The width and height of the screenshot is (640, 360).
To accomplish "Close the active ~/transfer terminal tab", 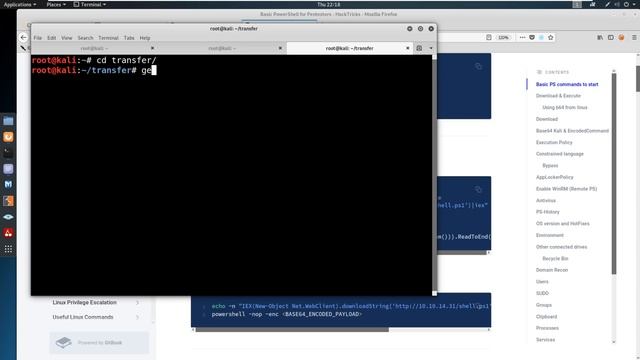I will (x=407, y=48).
